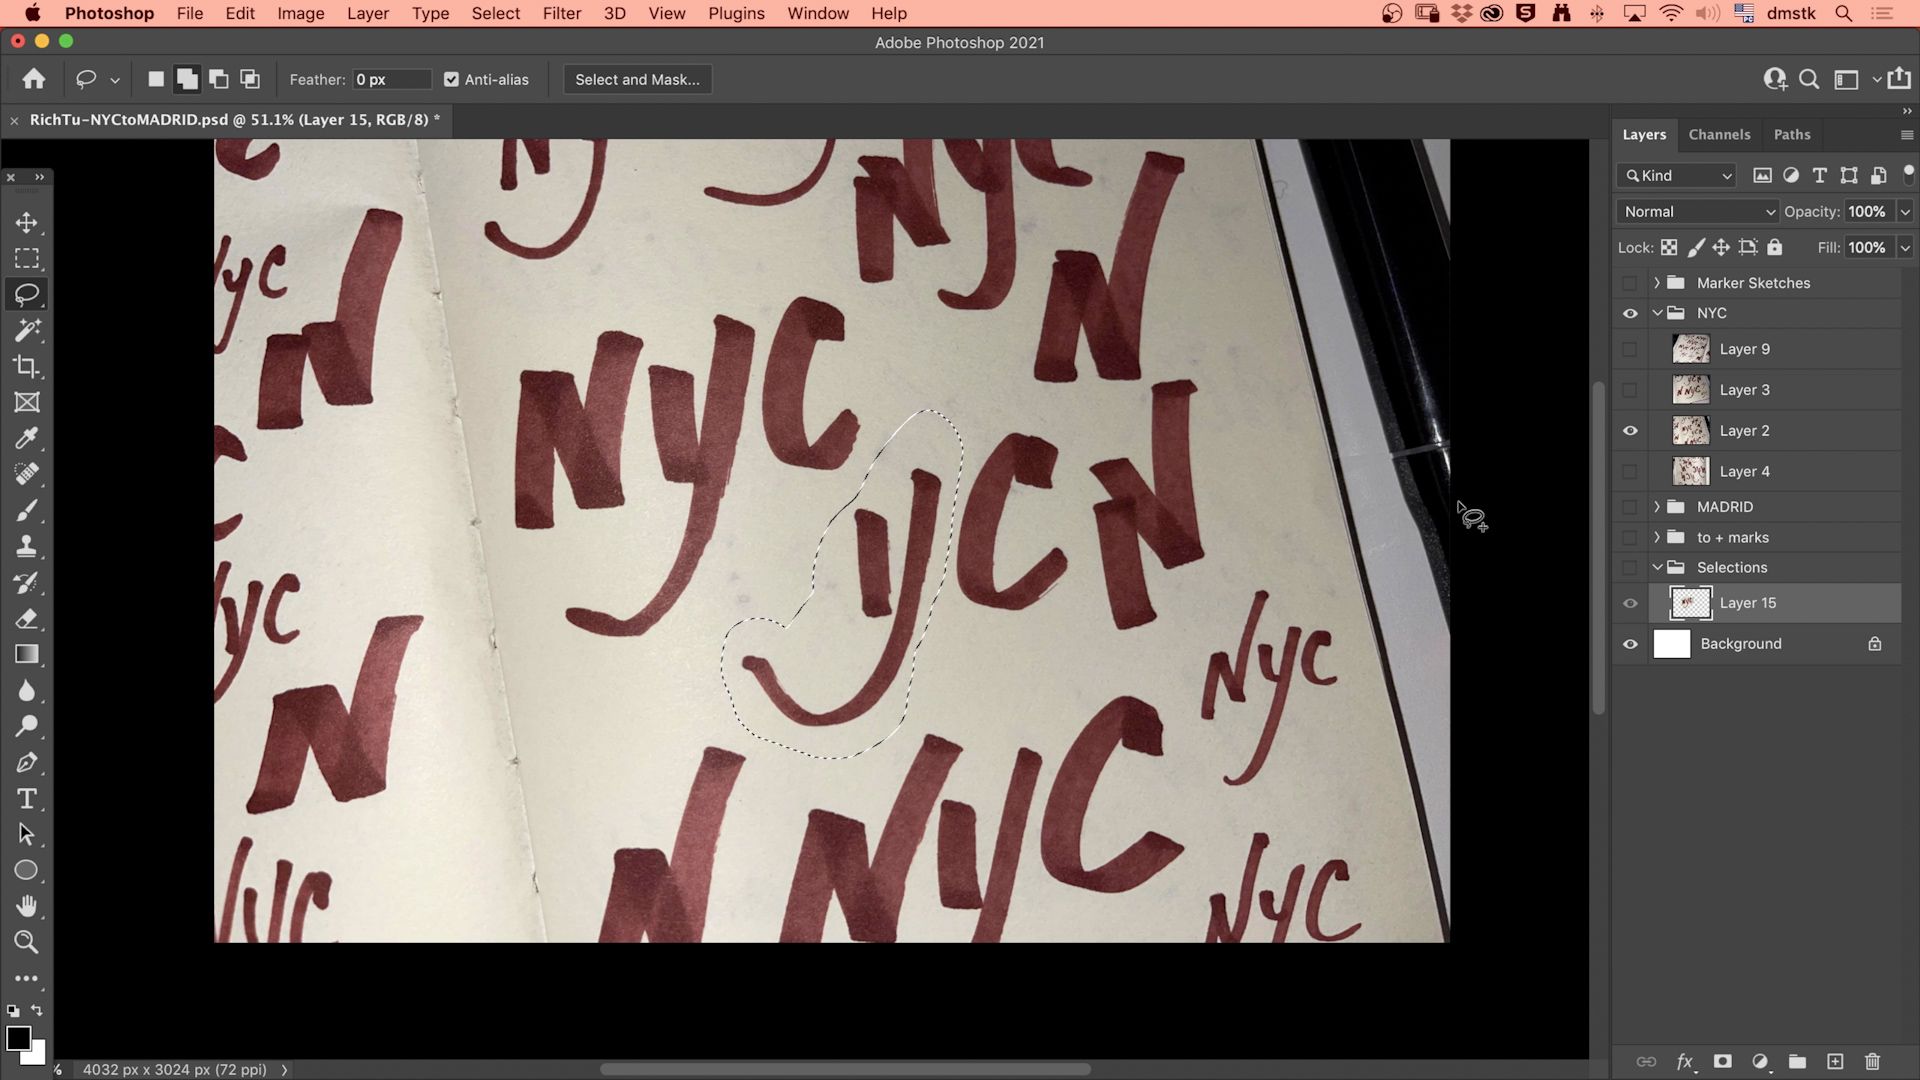1920x1080 pixels.
Task: Choose Intersect with Selection mode icon
Action: coord(250,79)
